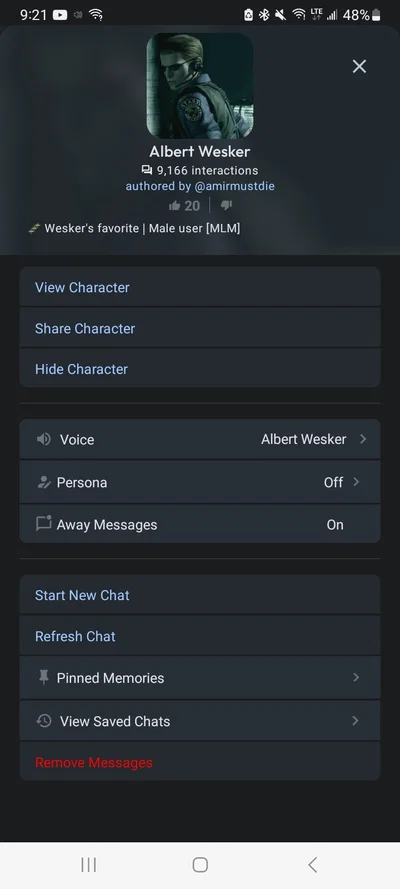Select Share Character menu item
The height and width of the screenshot is (889, 400).
point(200,328)
